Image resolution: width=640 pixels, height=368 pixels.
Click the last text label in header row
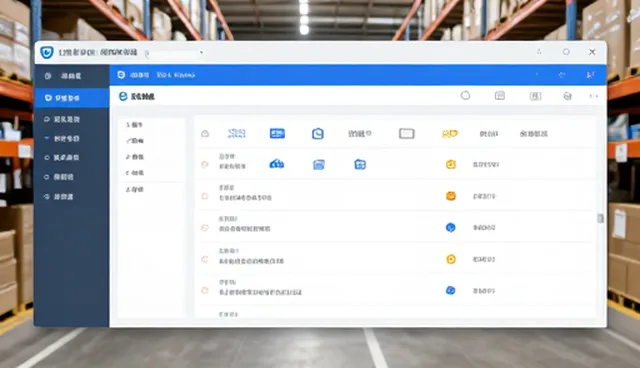[533, 134]
